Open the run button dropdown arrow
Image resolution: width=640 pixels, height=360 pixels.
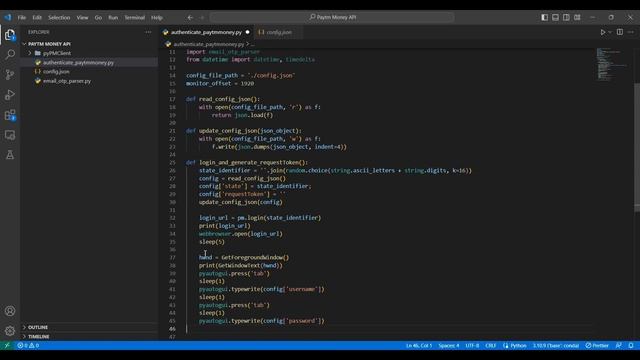click(x=610, y=32)
